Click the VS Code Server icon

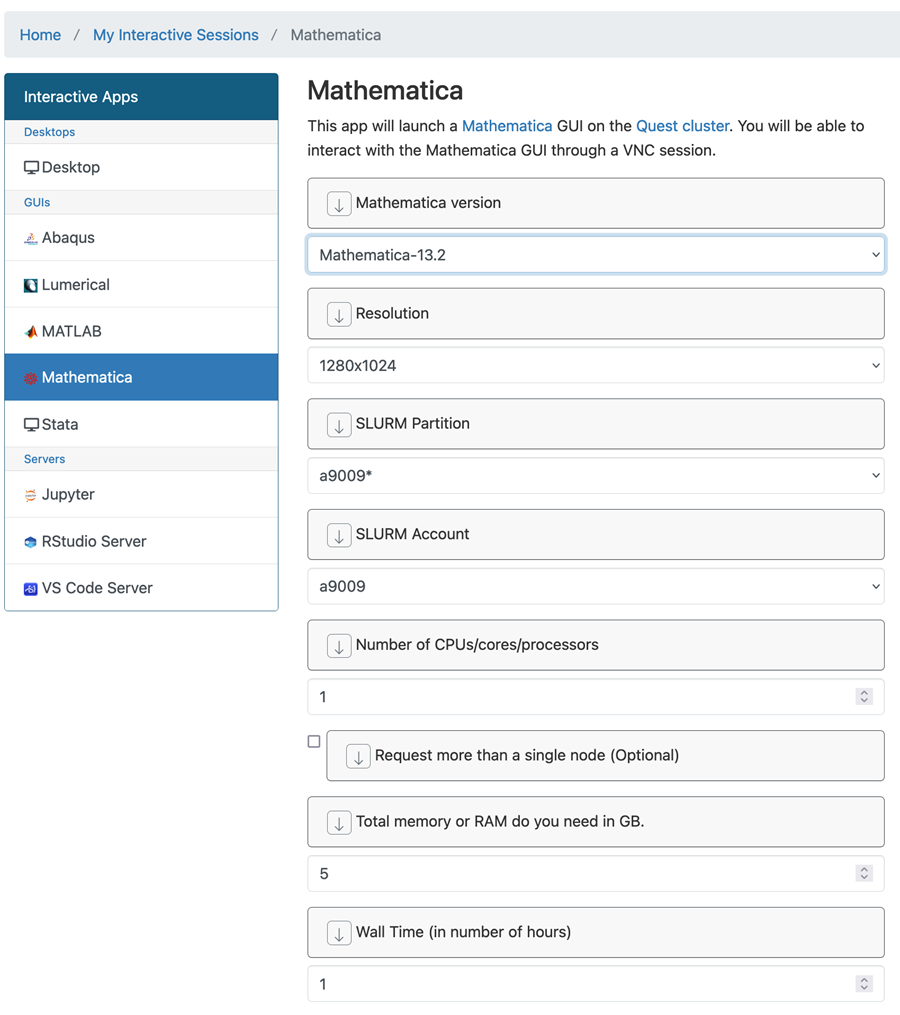[31, 589]
